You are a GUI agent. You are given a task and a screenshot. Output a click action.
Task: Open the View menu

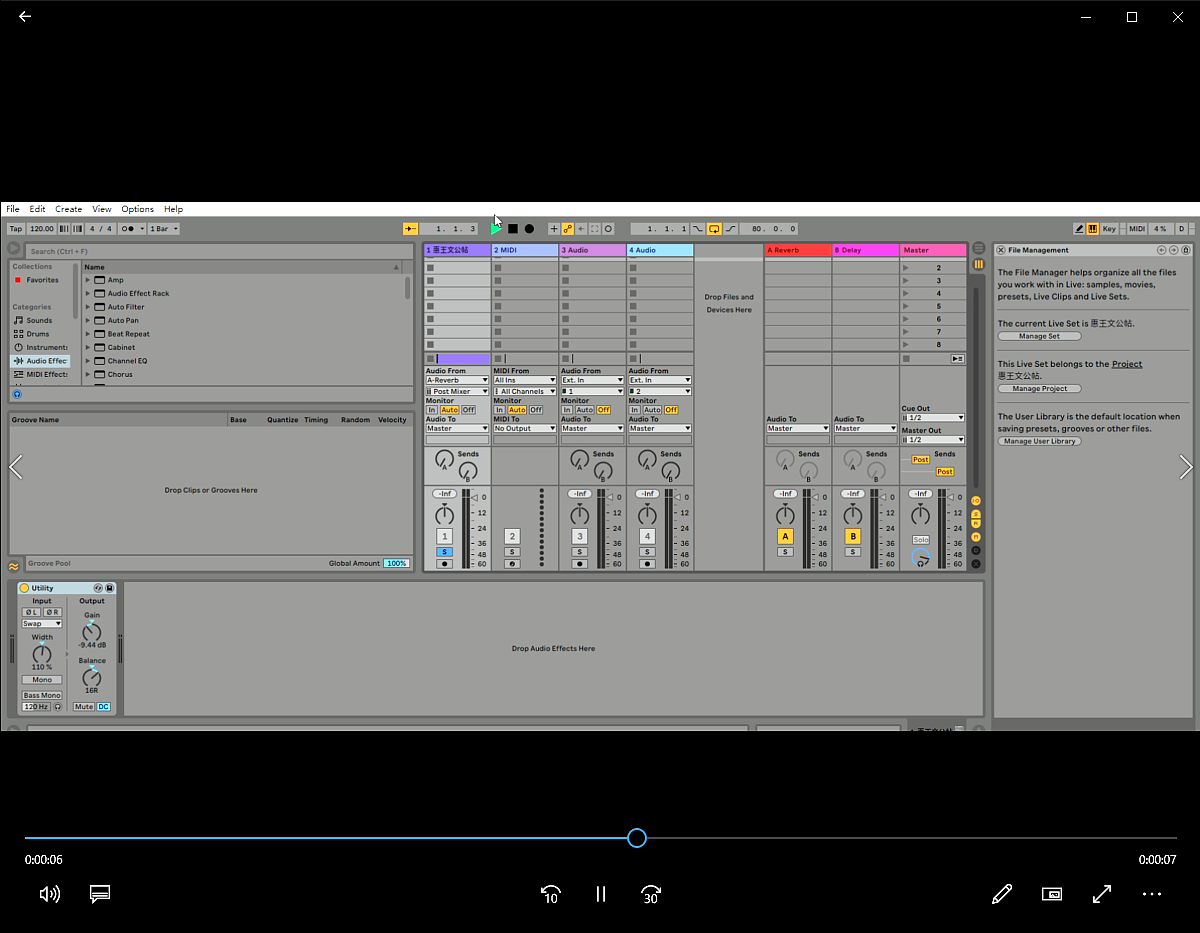(x=102, y=209)
